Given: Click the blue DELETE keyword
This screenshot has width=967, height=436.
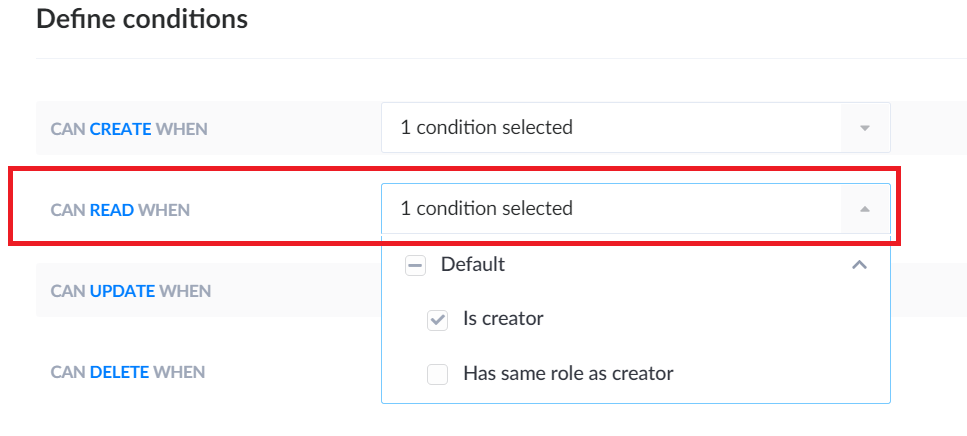Looking at the screenshot, I should [119, 372].
